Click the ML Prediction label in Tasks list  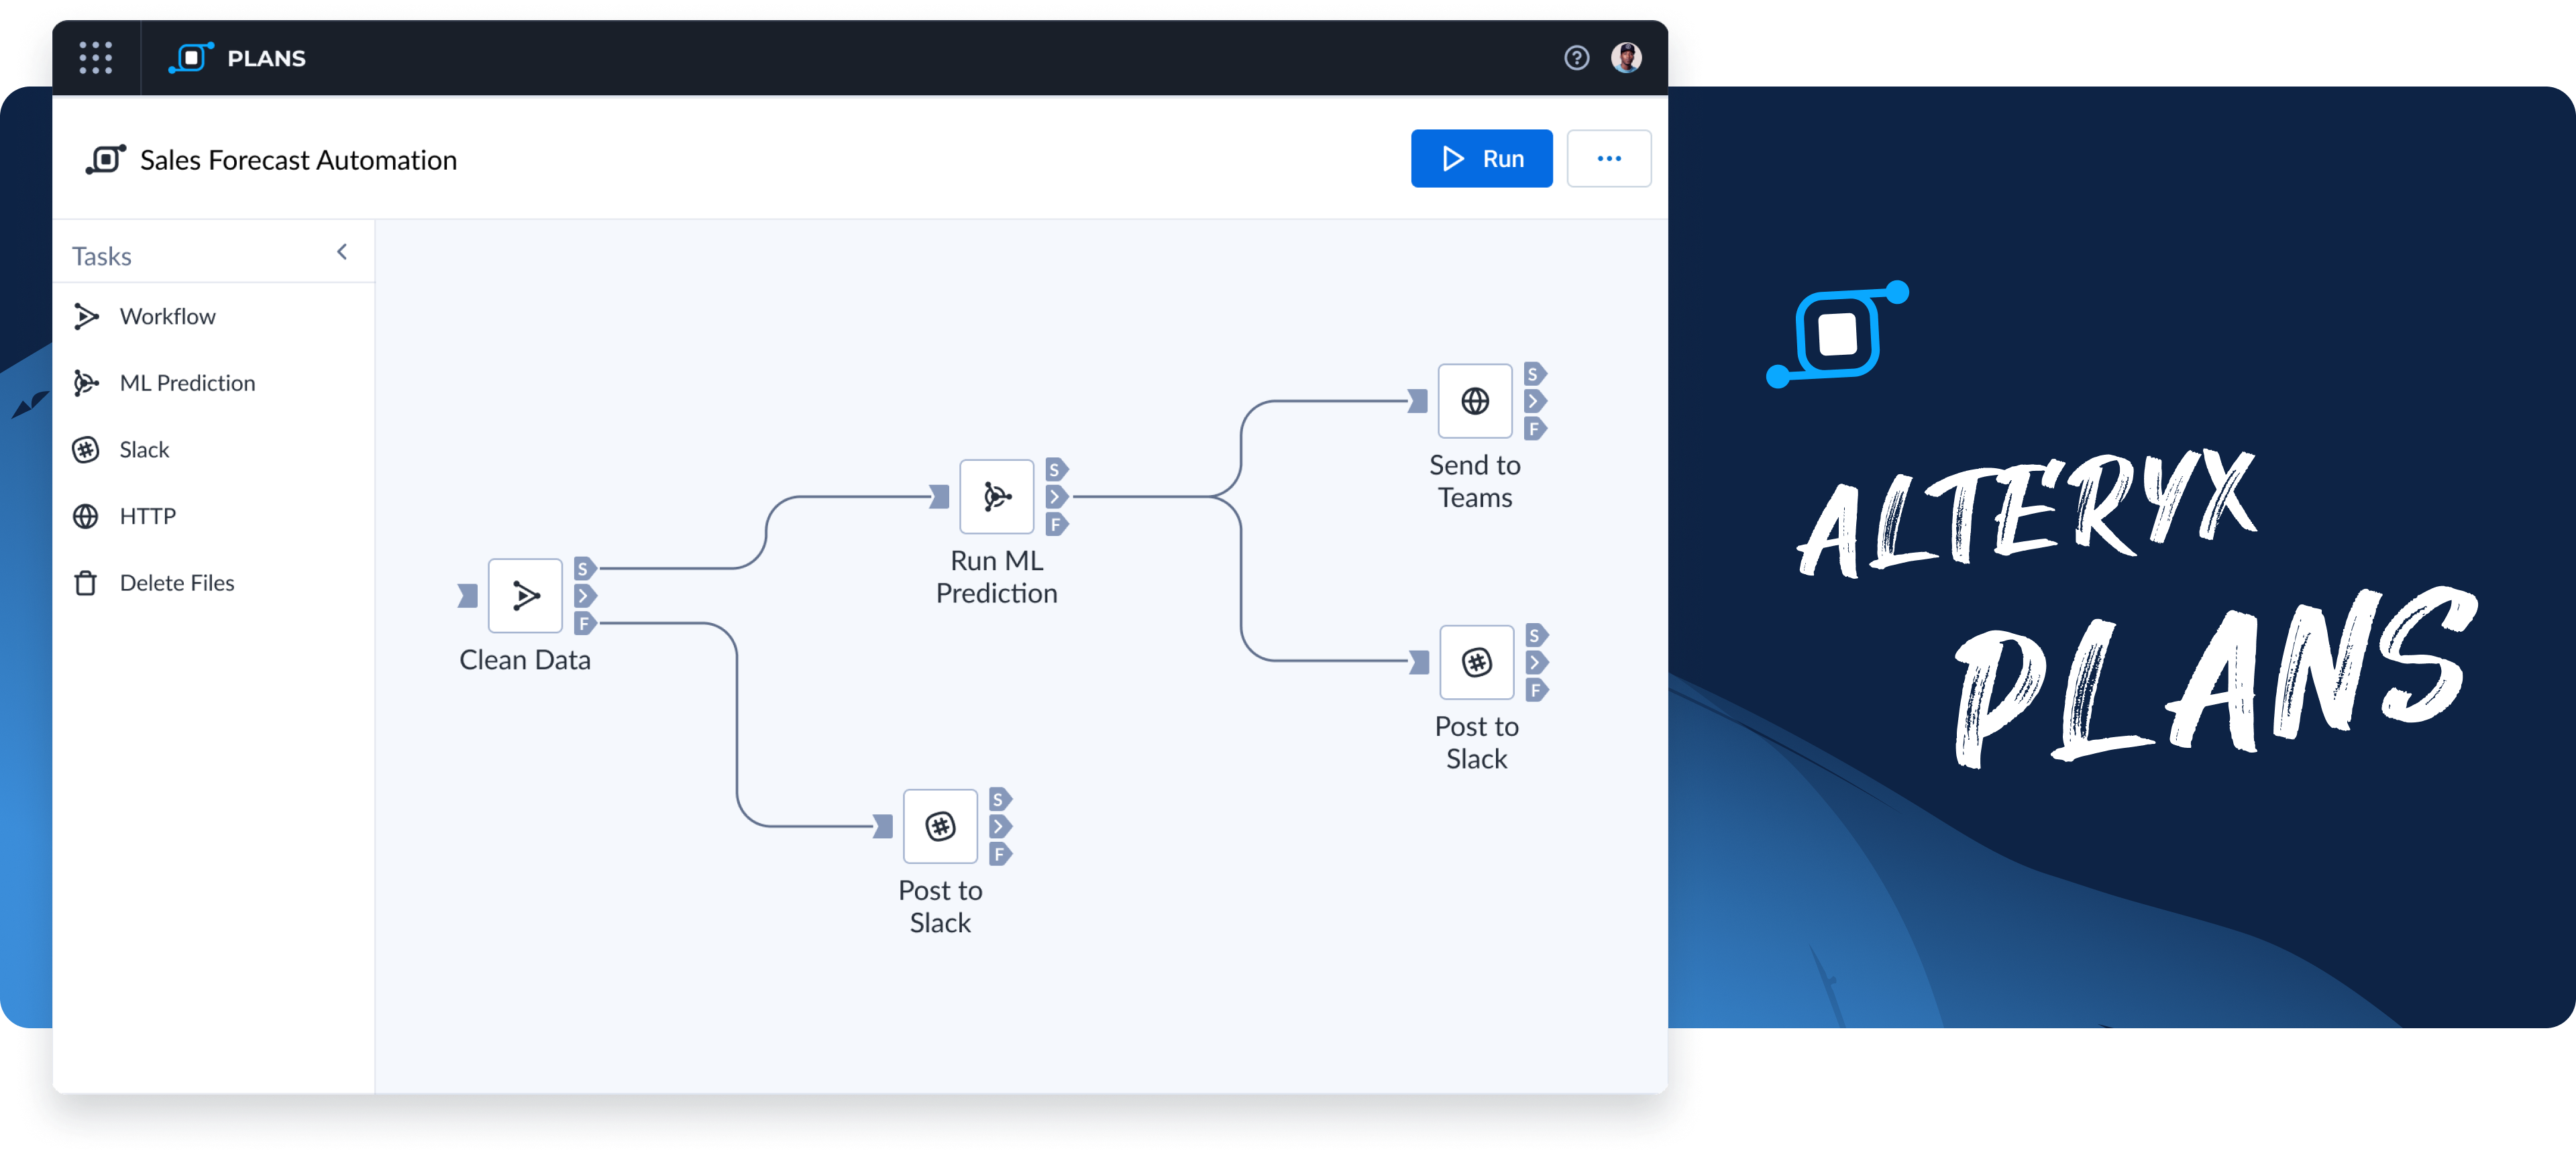[187, 383]
